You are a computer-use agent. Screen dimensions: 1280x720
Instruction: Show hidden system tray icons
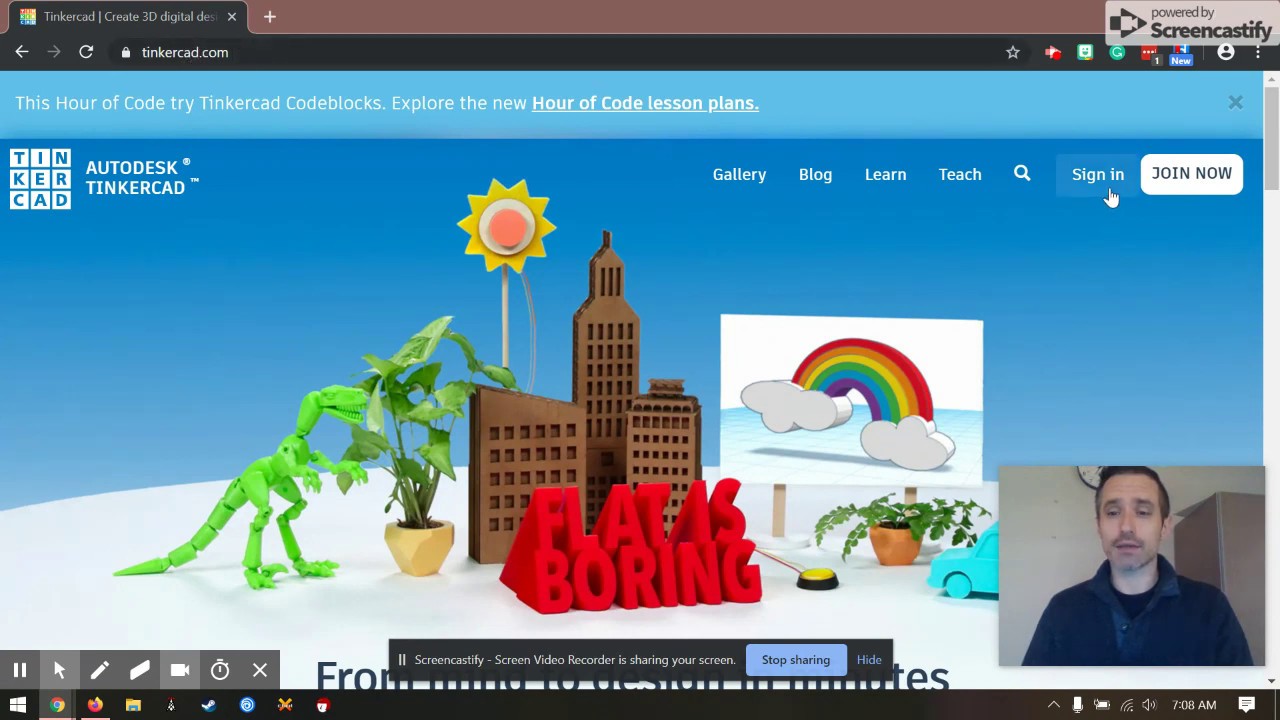[x=1053, y=705]
